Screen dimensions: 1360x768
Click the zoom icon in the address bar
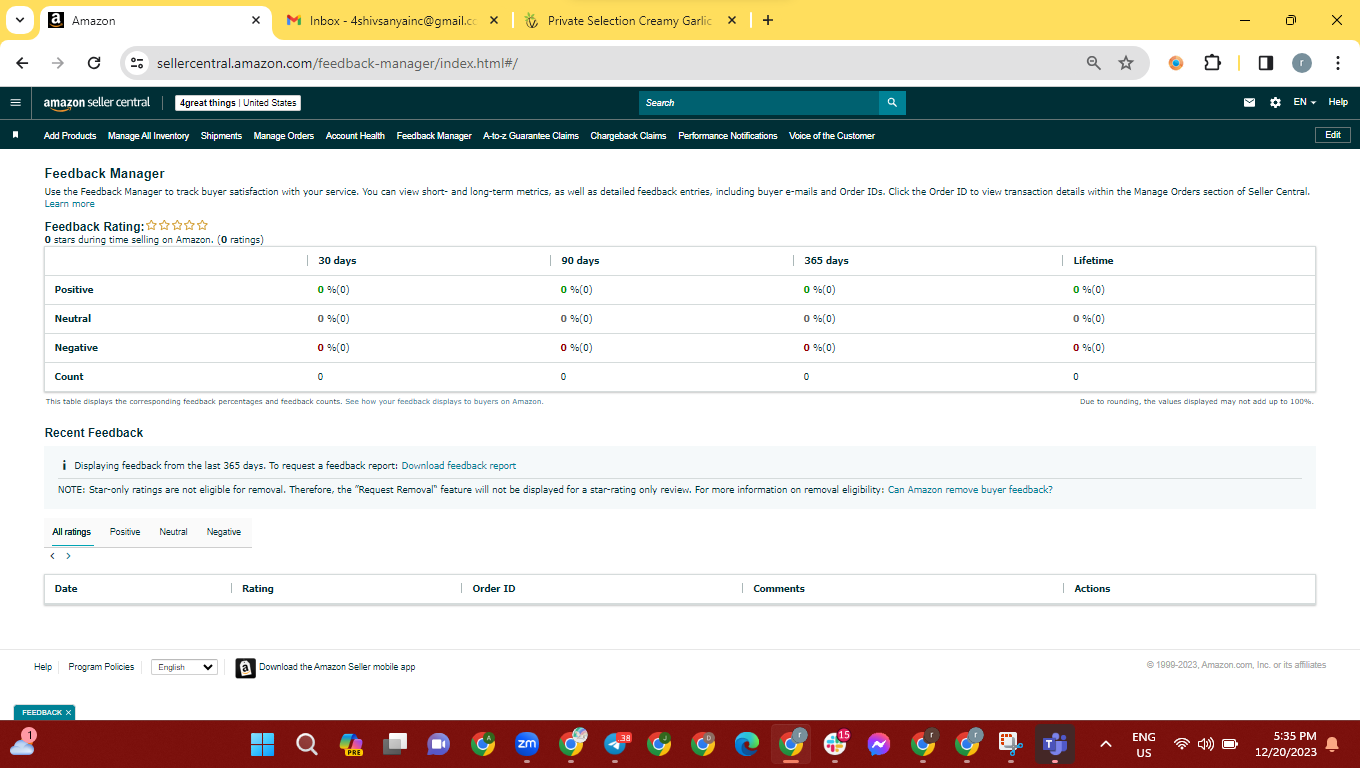pos(1094,63)
